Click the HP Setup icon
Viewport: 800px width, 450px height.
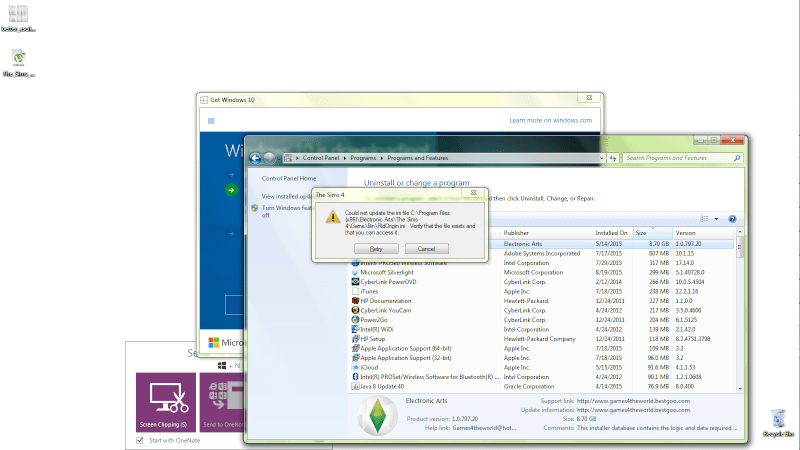point(355,339)
